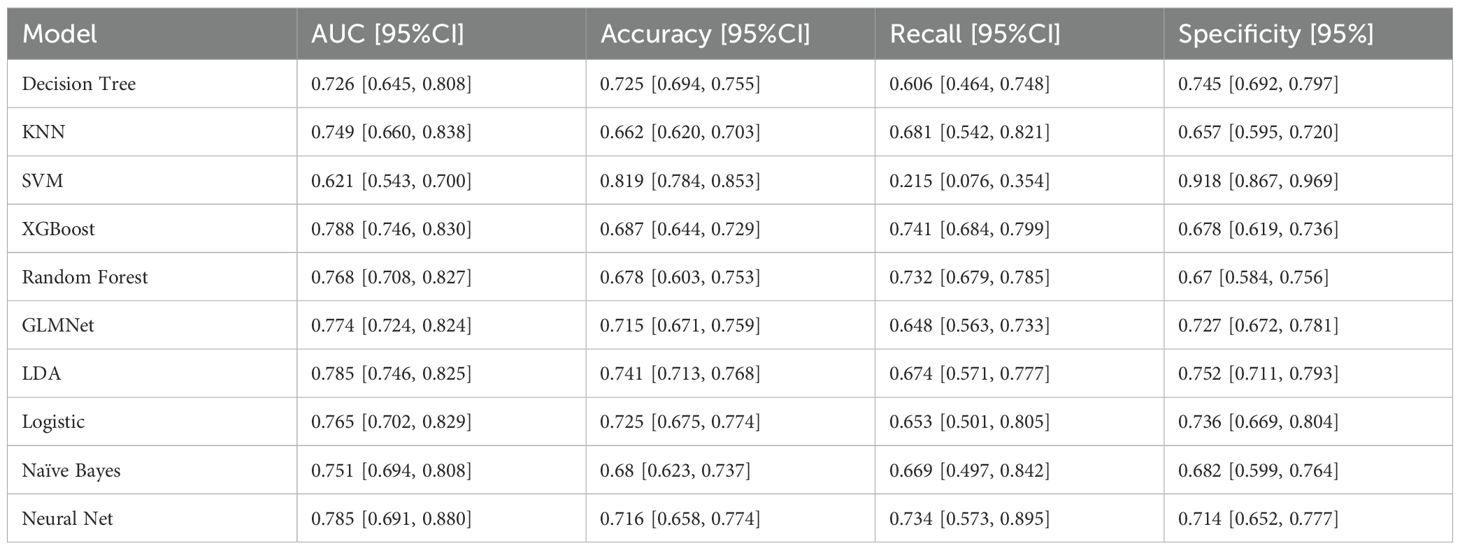Click the Model column header
Screen dimensions: 1460x550
[60, 34]
